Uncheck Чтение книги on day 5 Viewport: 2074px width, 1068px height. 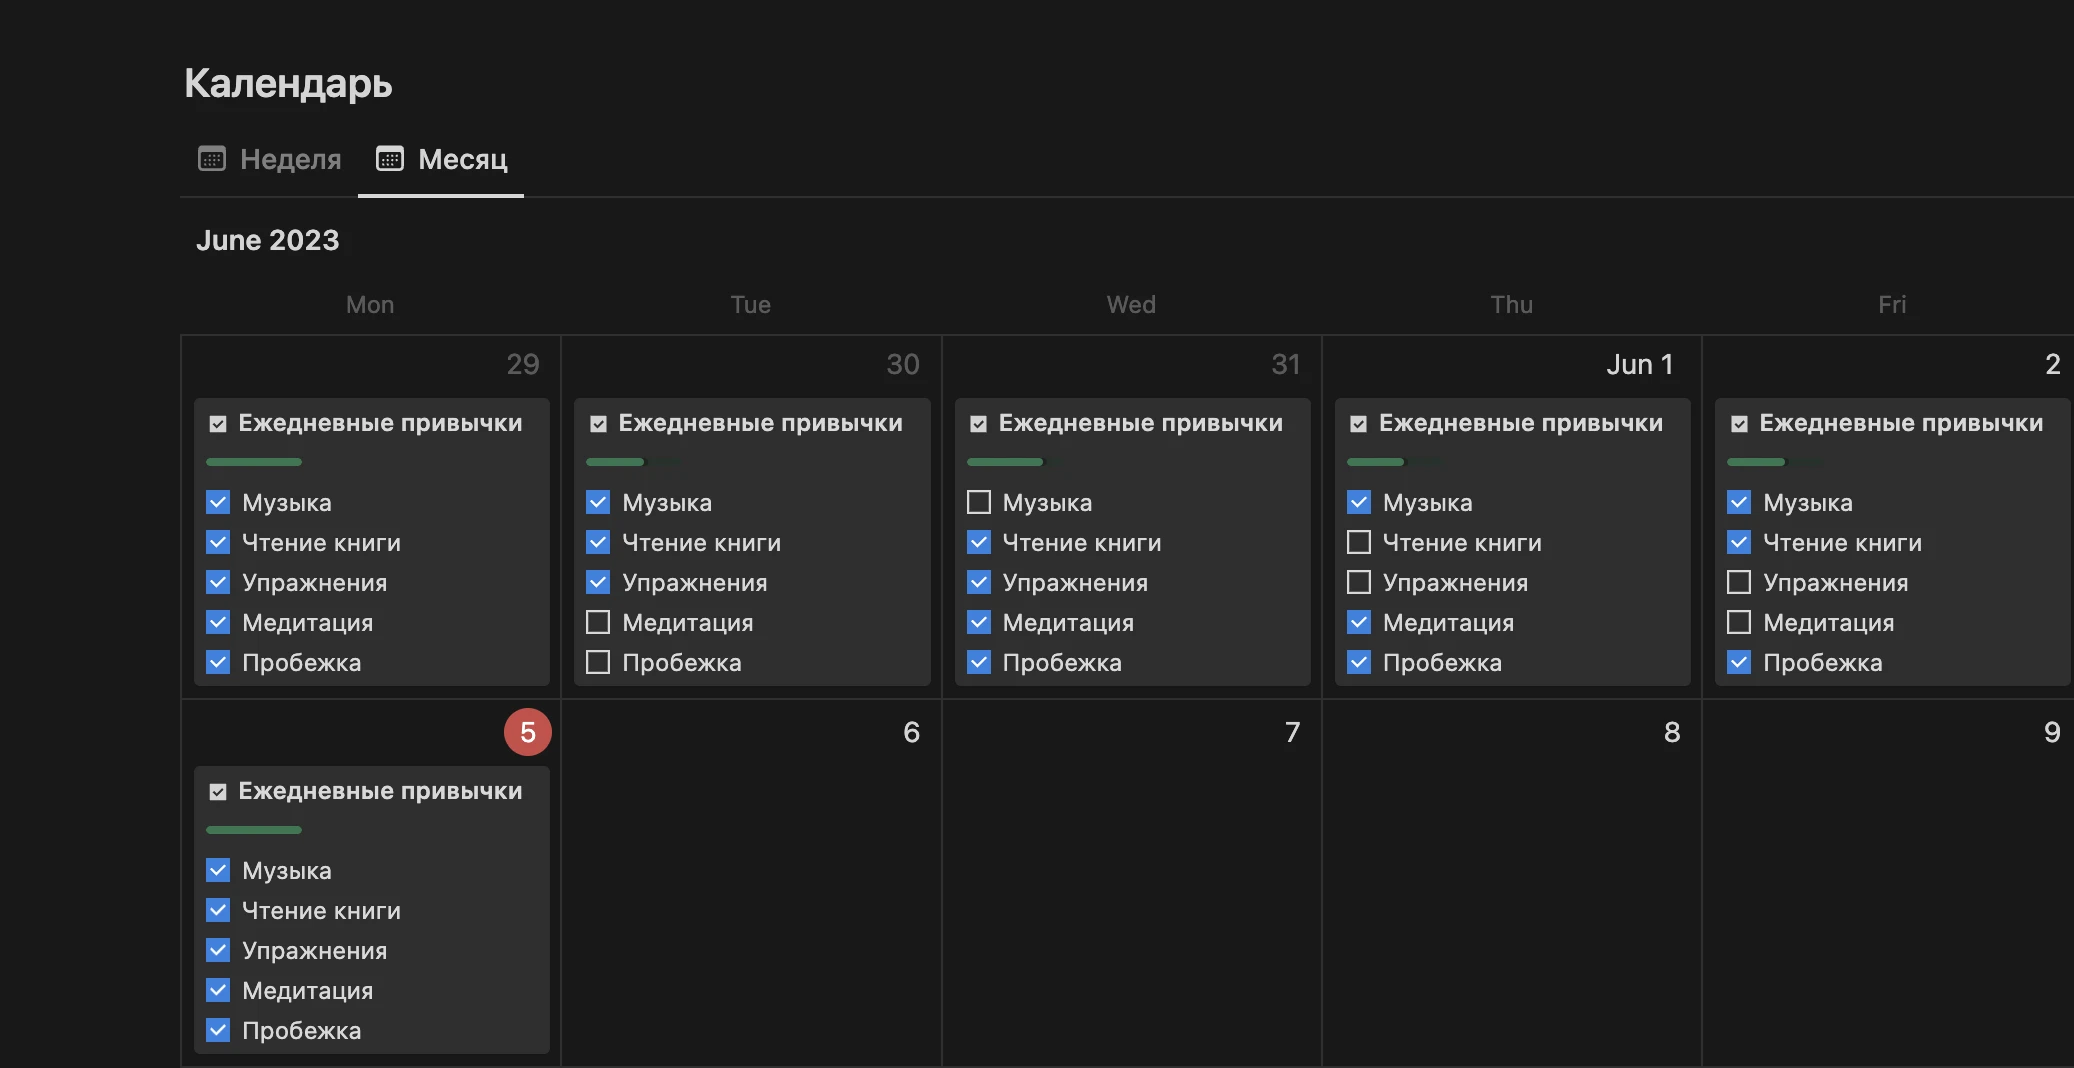click(218, 910)
